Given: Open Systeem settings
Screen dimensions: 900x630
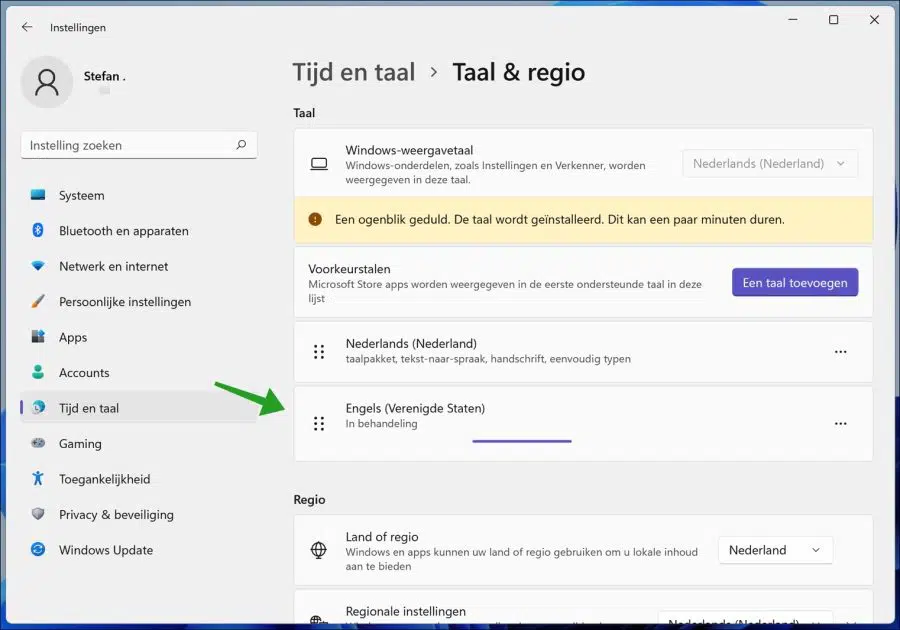Looking at the screenshot, I should (x=138, y=195).
